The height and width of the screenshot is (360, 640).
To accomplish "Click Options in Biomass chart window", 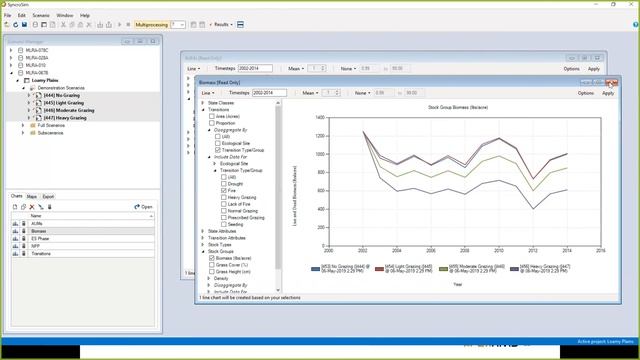I will tap(586, 93).
